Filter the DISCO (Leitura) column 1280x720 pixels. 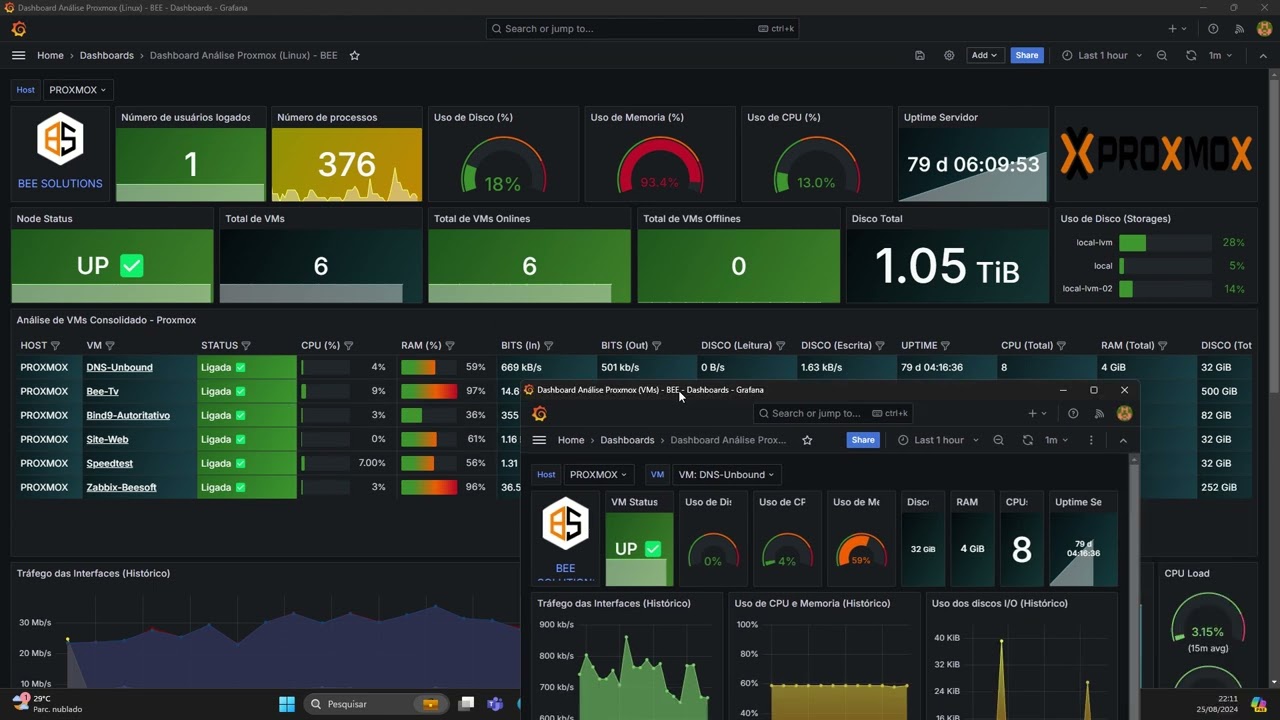point(780,346)
